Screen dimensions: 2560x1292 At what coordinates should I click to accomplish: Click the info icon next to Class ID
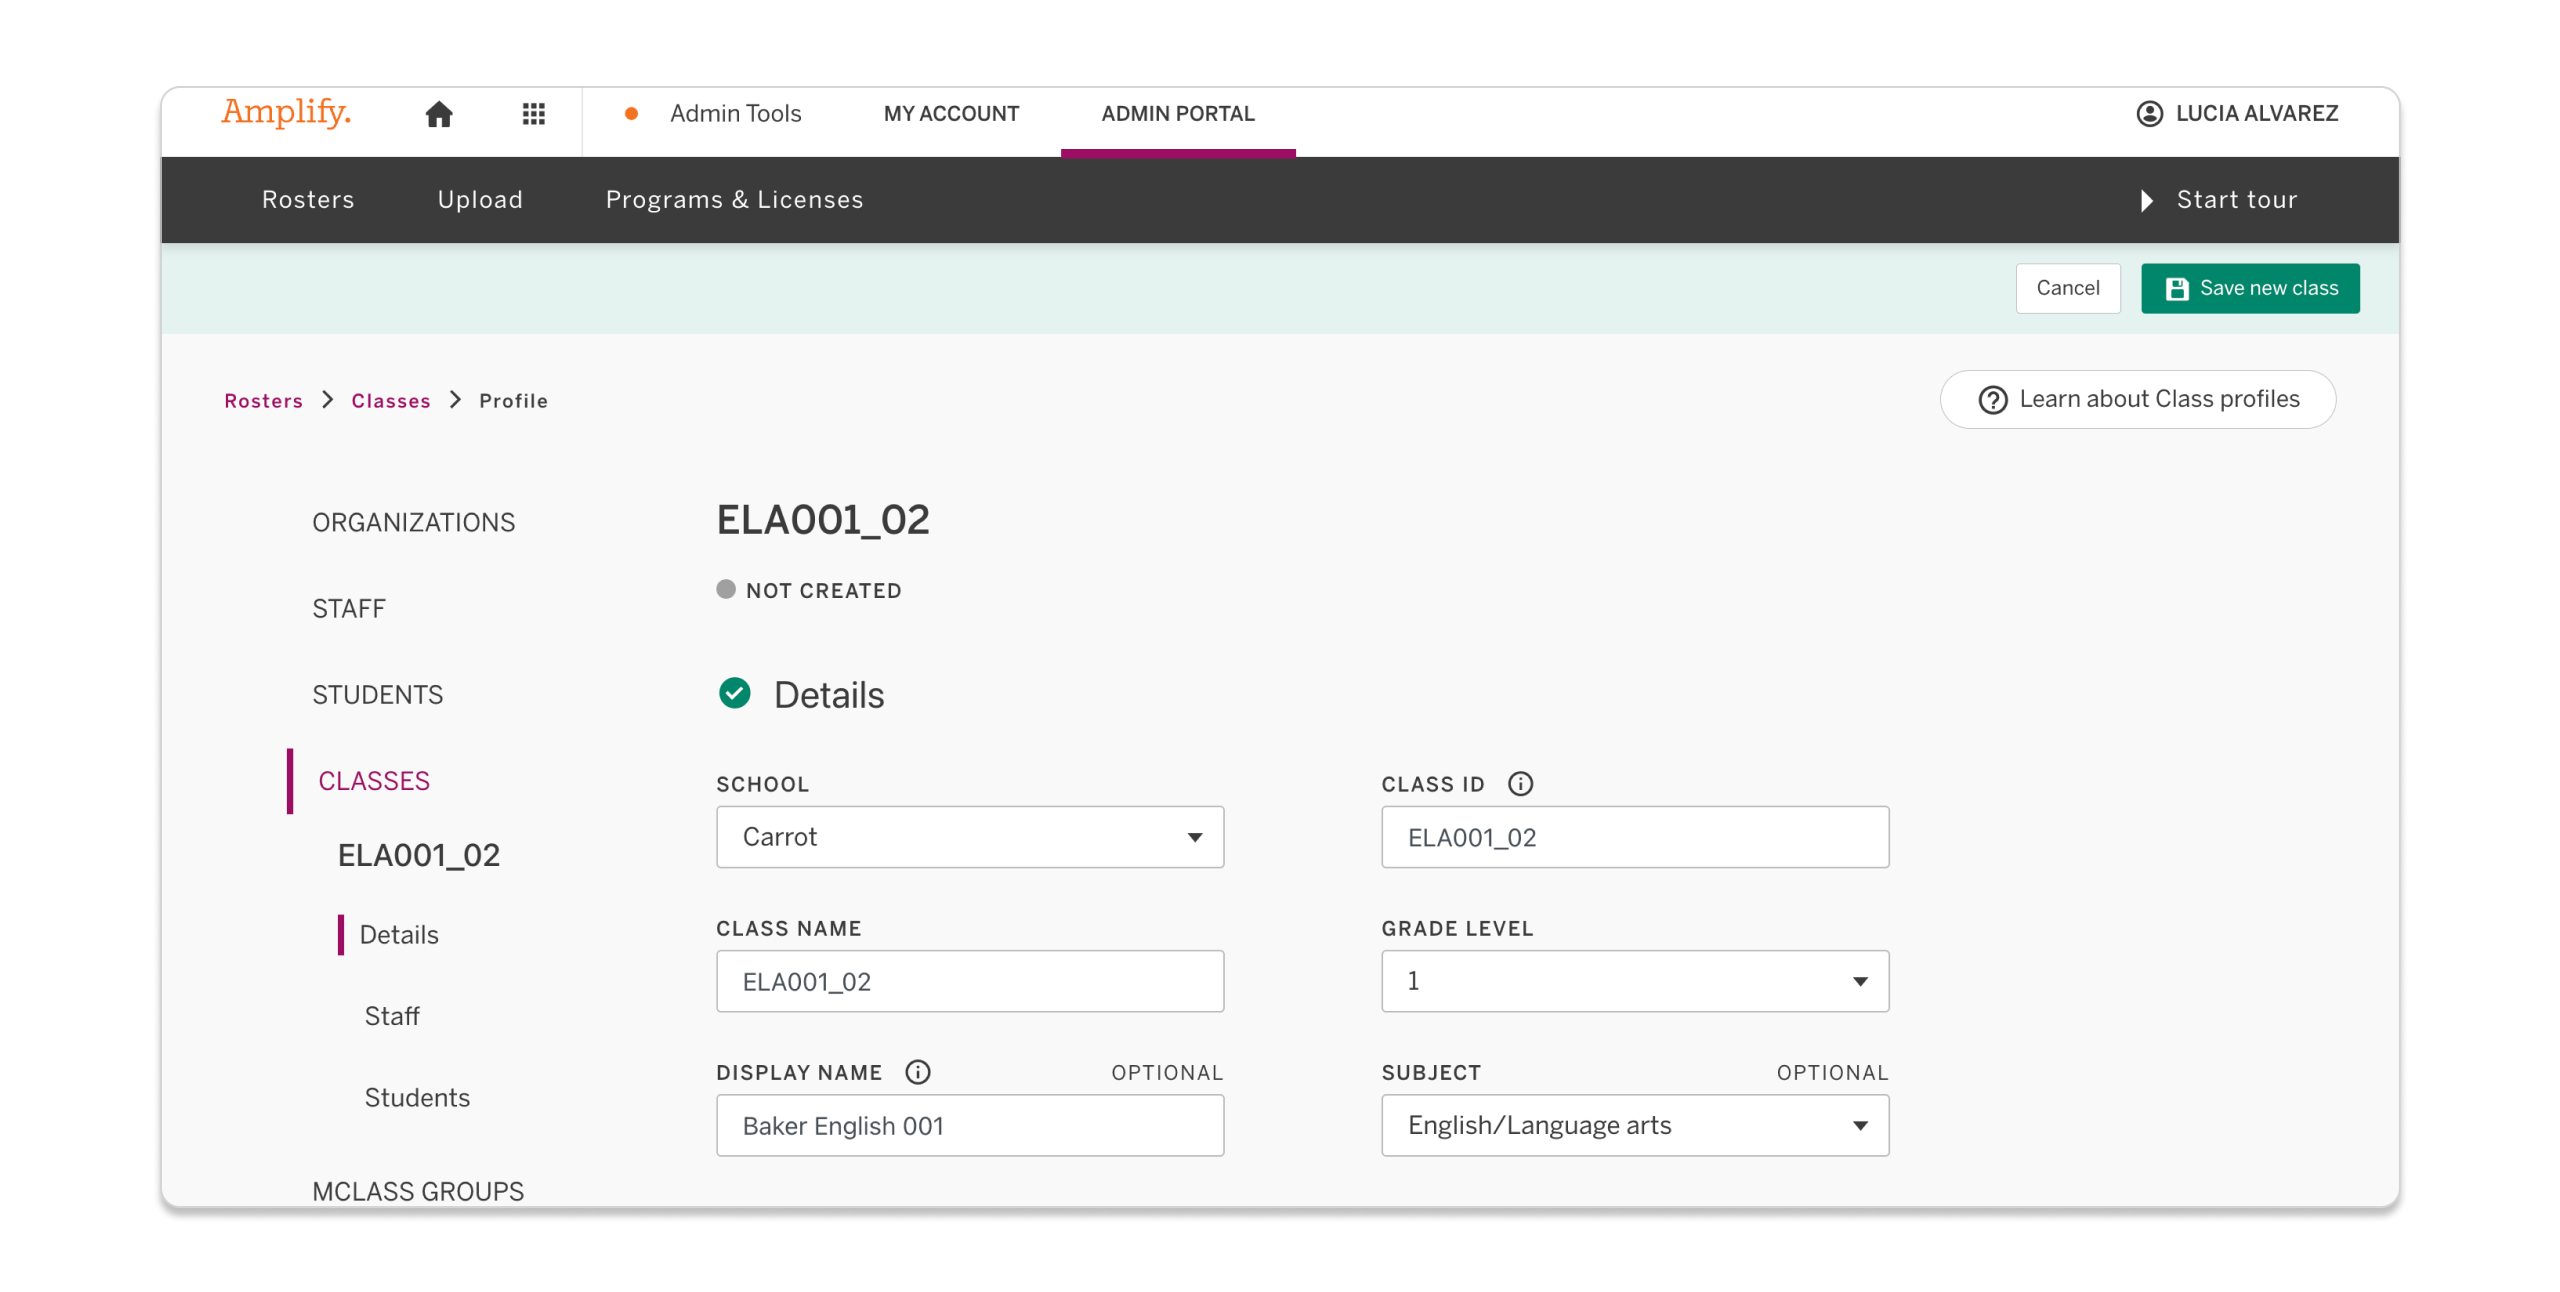(x=1520, y=784)
